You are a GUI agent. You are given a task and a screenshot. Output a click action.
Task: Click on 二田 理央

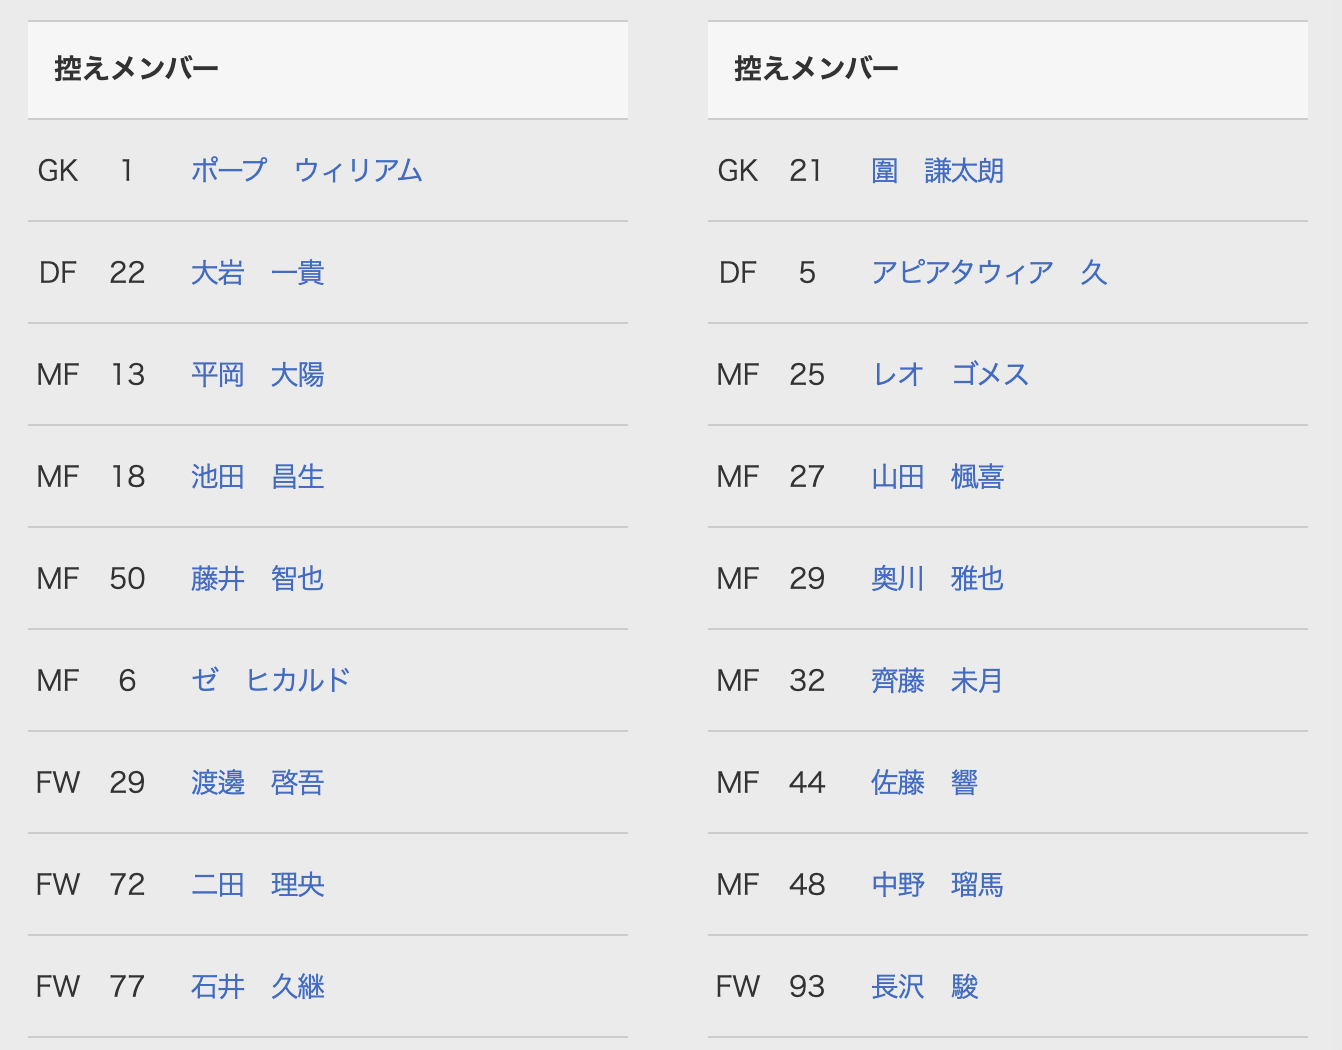[x=257, y=885]
